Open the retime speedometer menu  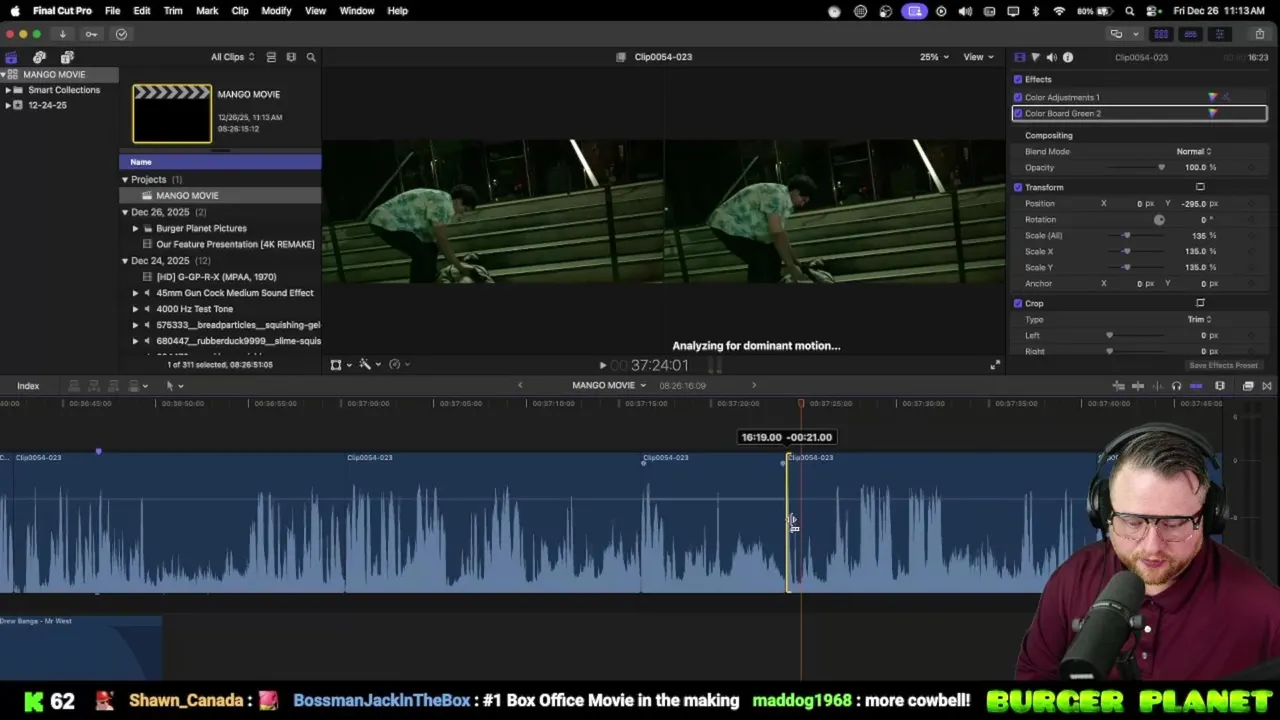(x=397, y=365)
